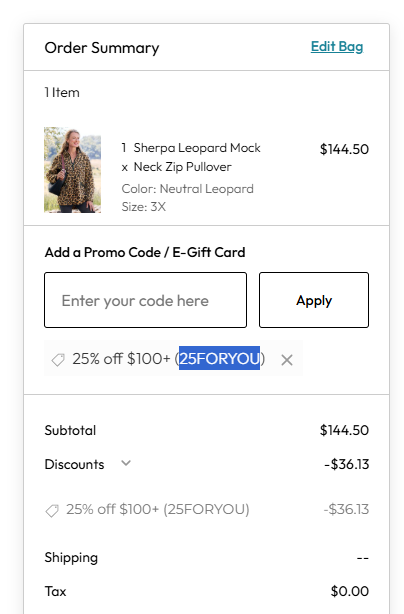Focus the promo code input field
Image resolution: width=404 pixels, height=614 pixels.
[146, 300]
